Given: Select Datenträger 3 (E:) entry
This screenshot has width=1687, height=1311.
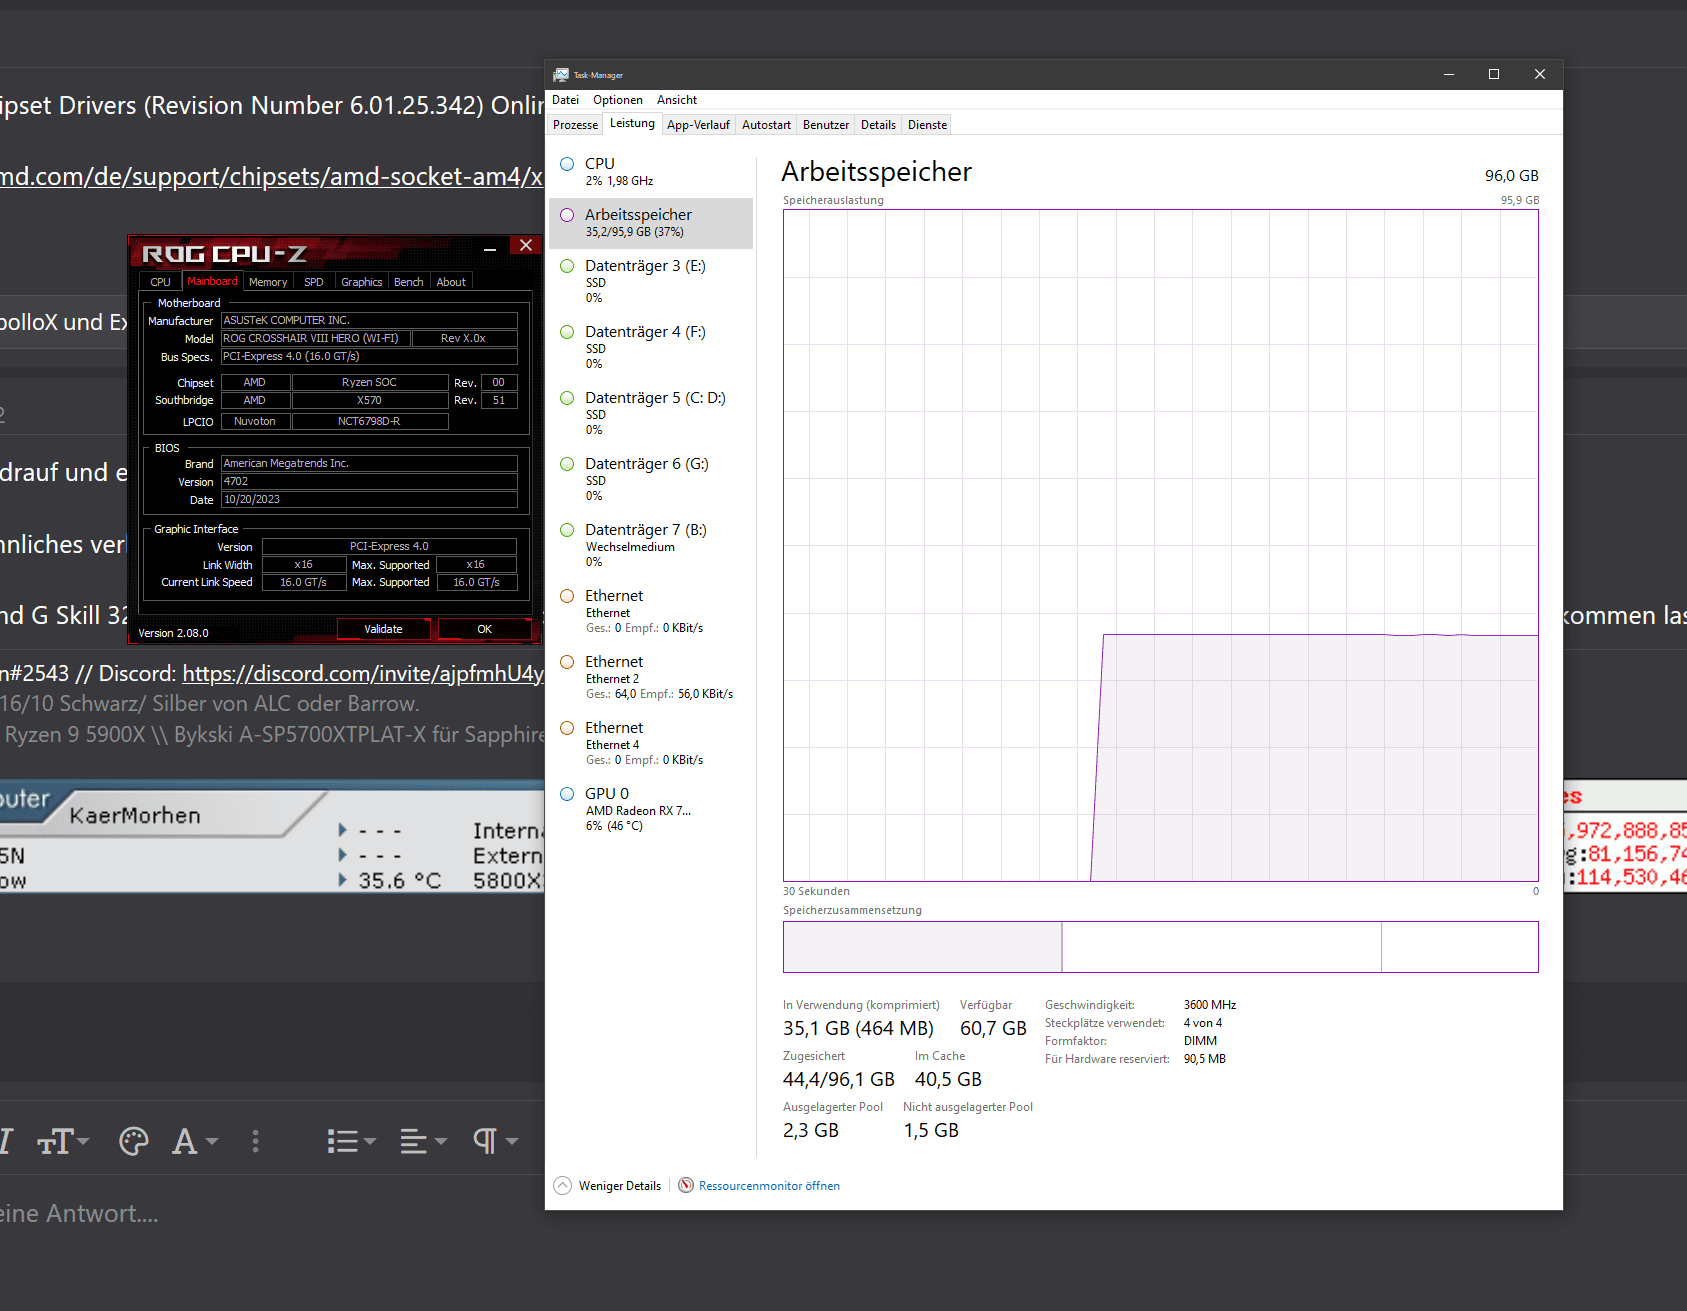Looking at the screenshot, I should tap(650, 281).
